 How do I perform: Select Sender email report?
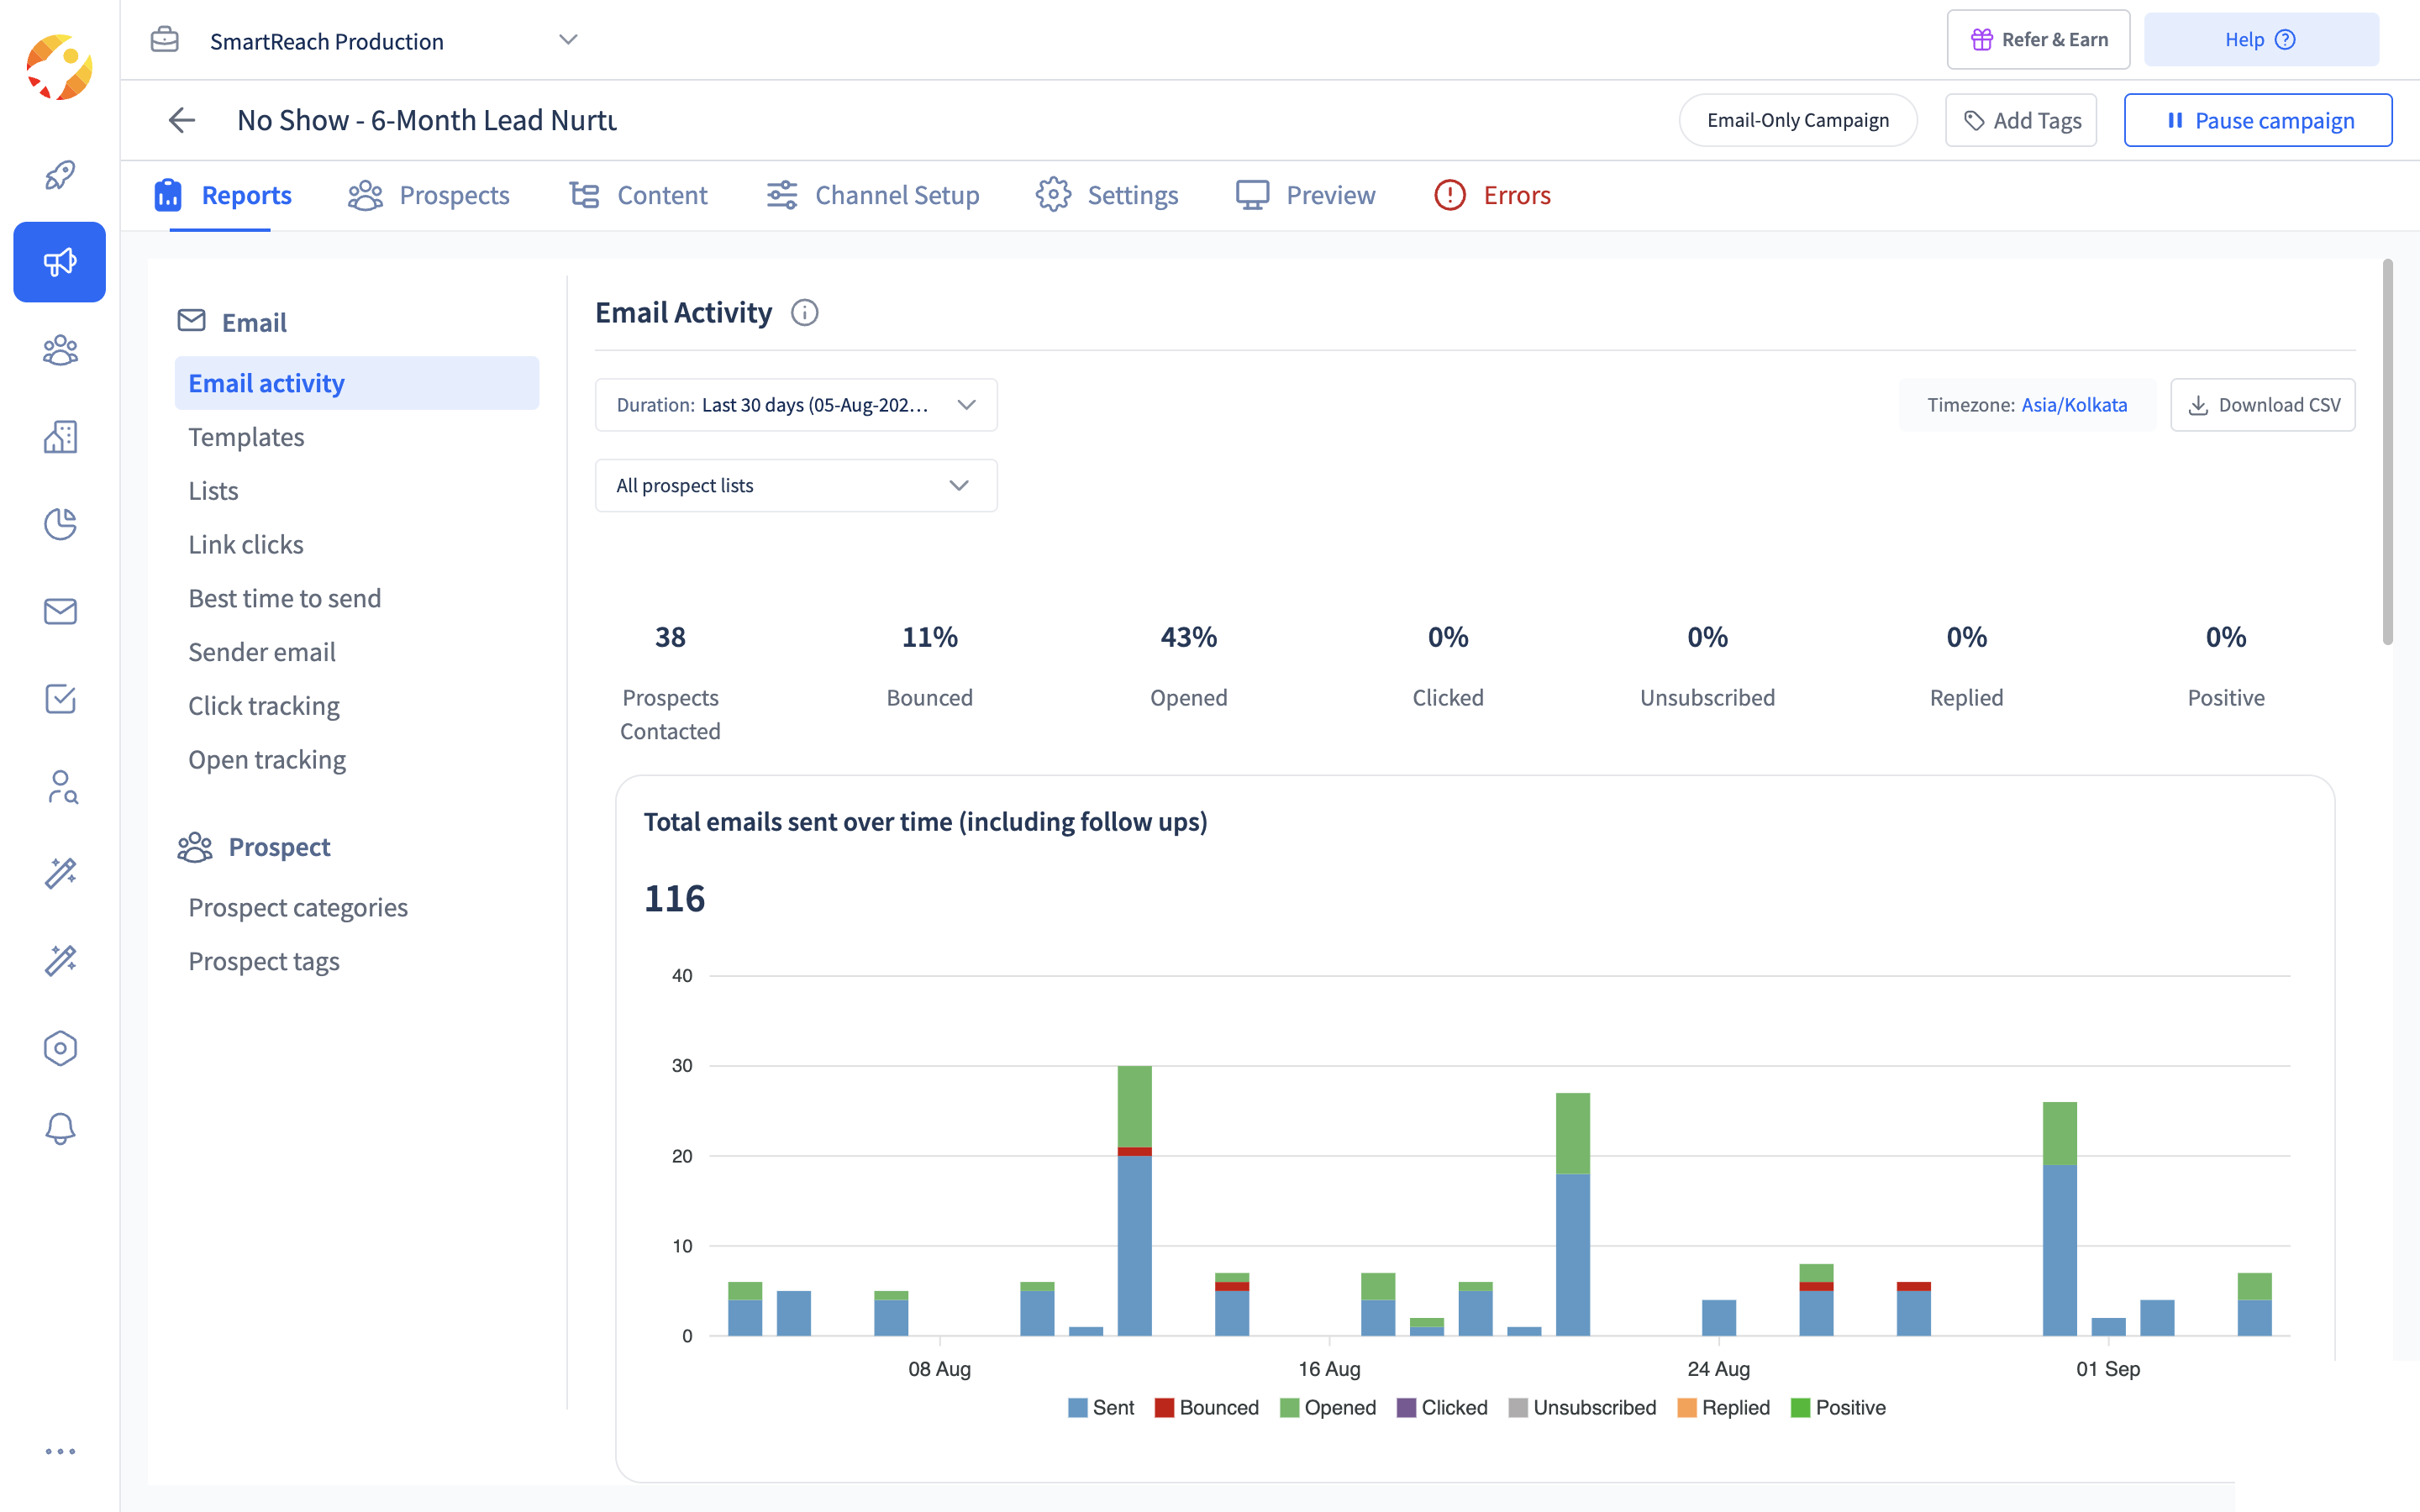click(x=262, y=652)
